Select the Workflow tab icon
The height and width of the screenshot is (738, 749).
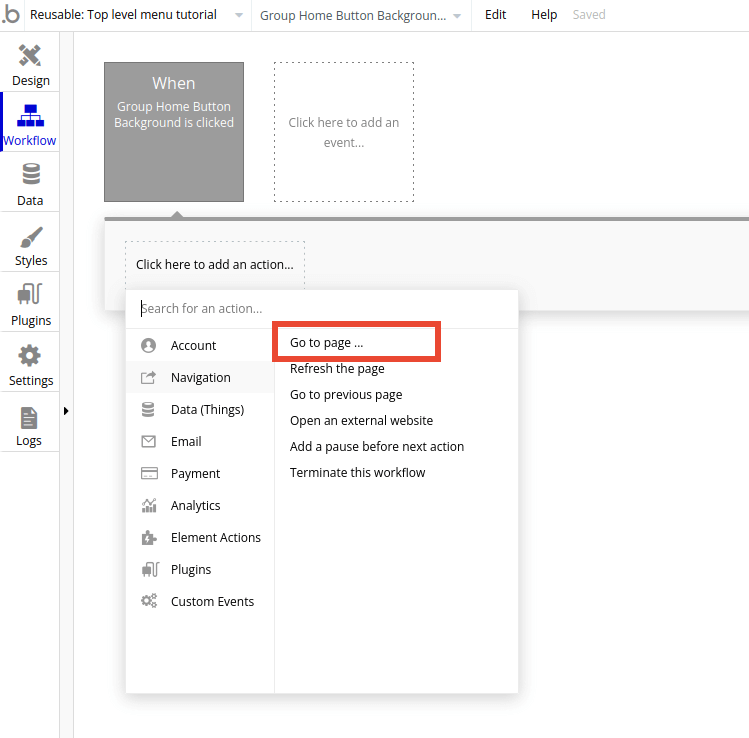(x=30, y=116)
